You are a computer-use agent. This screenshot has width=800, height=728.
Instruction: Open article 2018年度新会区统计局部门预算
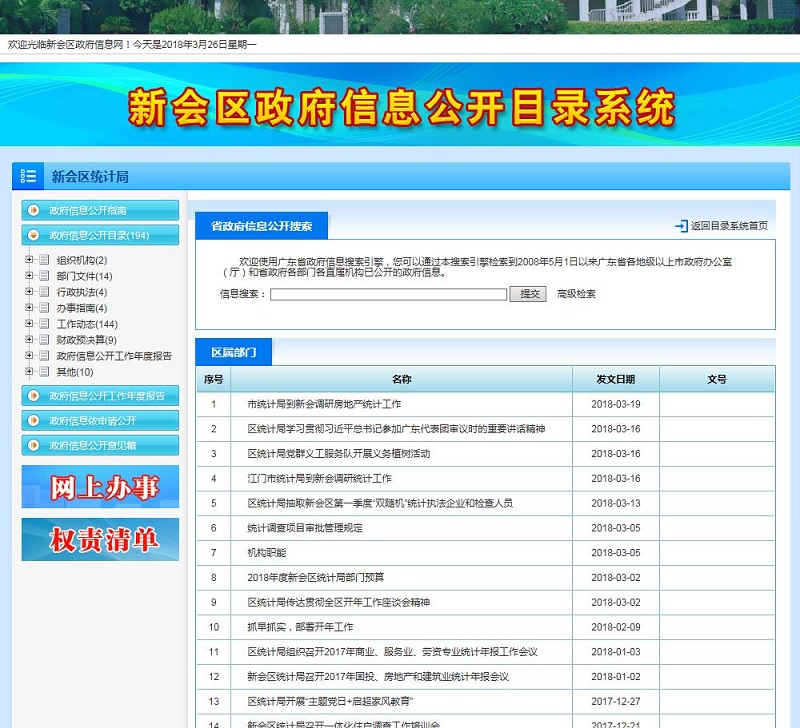click(316, 578)
